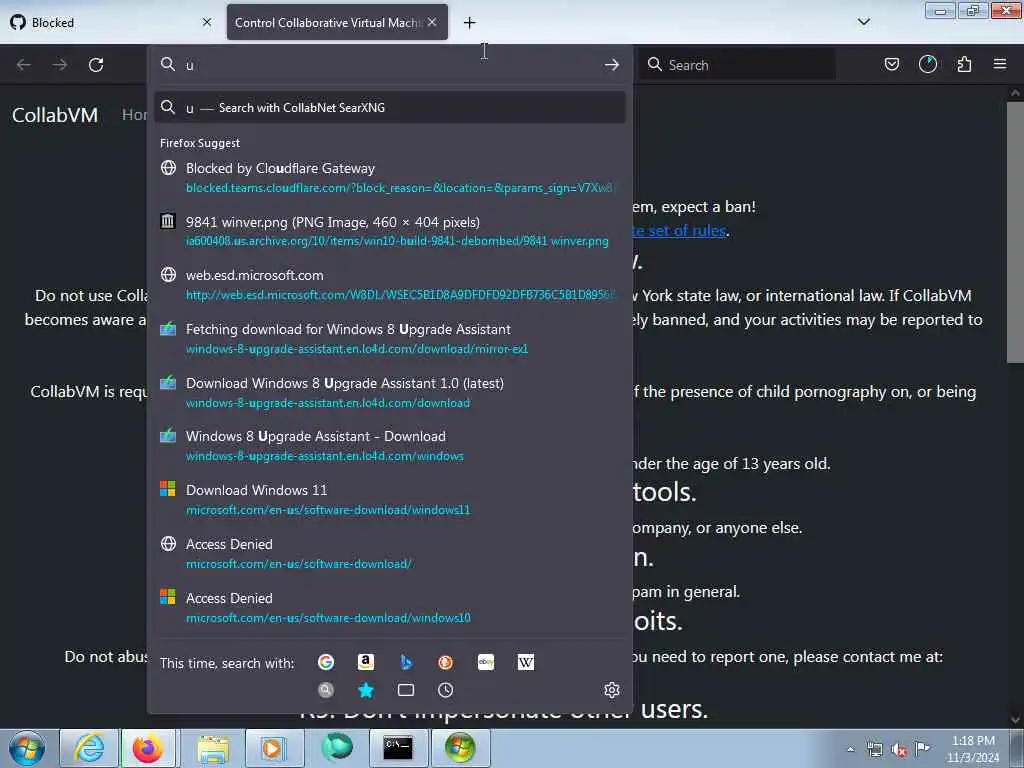Click the circular gauge toolbar icon

click(x=927, y=64)
